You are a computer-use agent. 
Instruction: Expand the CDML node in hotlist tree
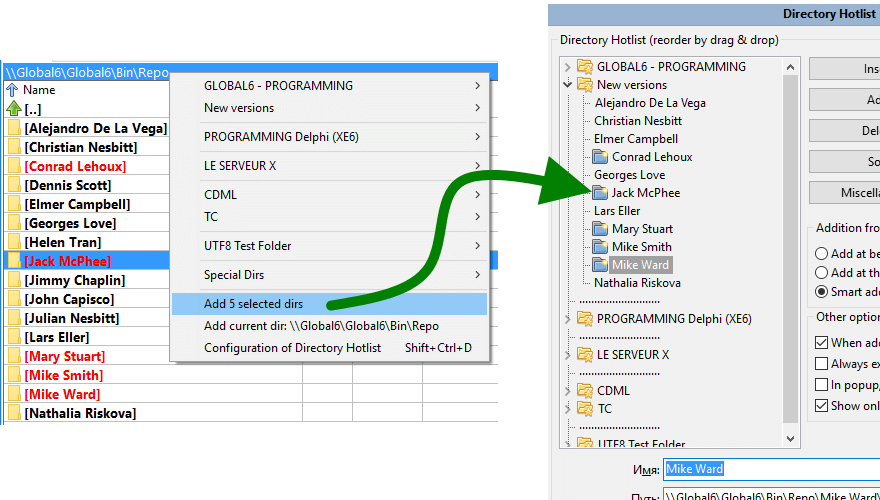click(569, 391)
